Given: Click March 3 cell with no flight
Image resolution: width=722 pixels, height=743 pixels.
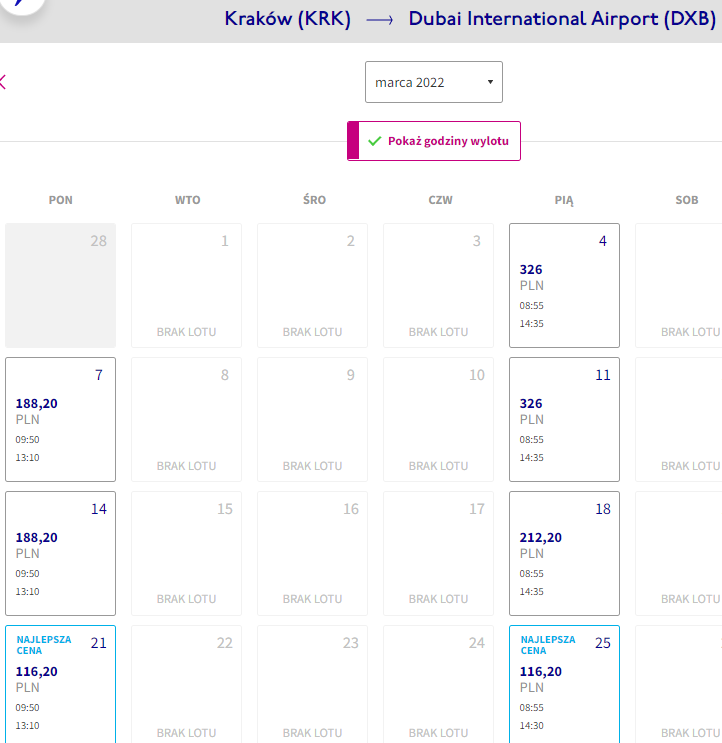Looking at the screenshot, I should [x=438, y=285].
